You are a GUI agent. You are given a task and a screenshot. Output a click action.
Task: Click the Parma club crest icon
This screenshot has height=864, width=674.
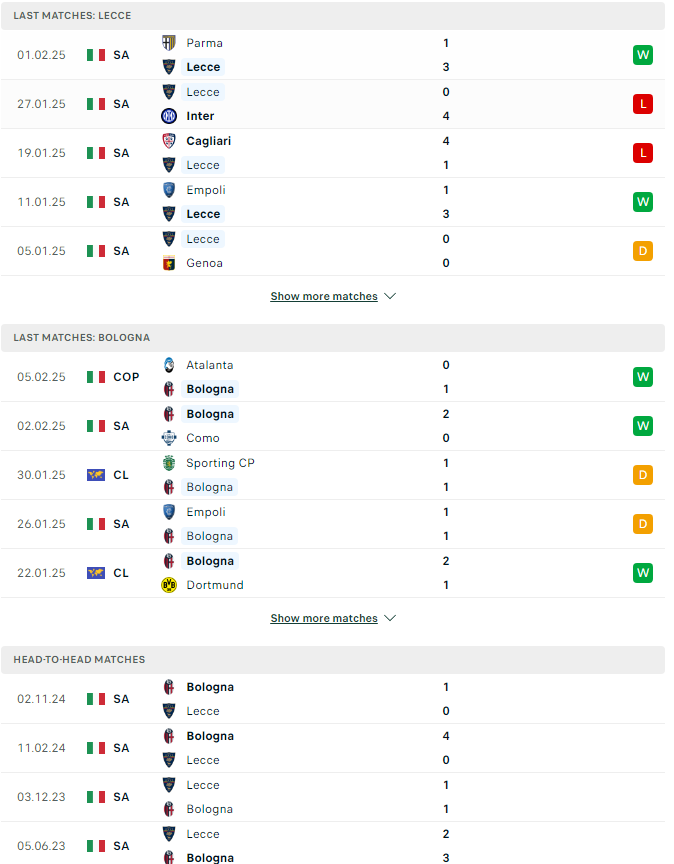pyautogui.click(x=169, y=43)
